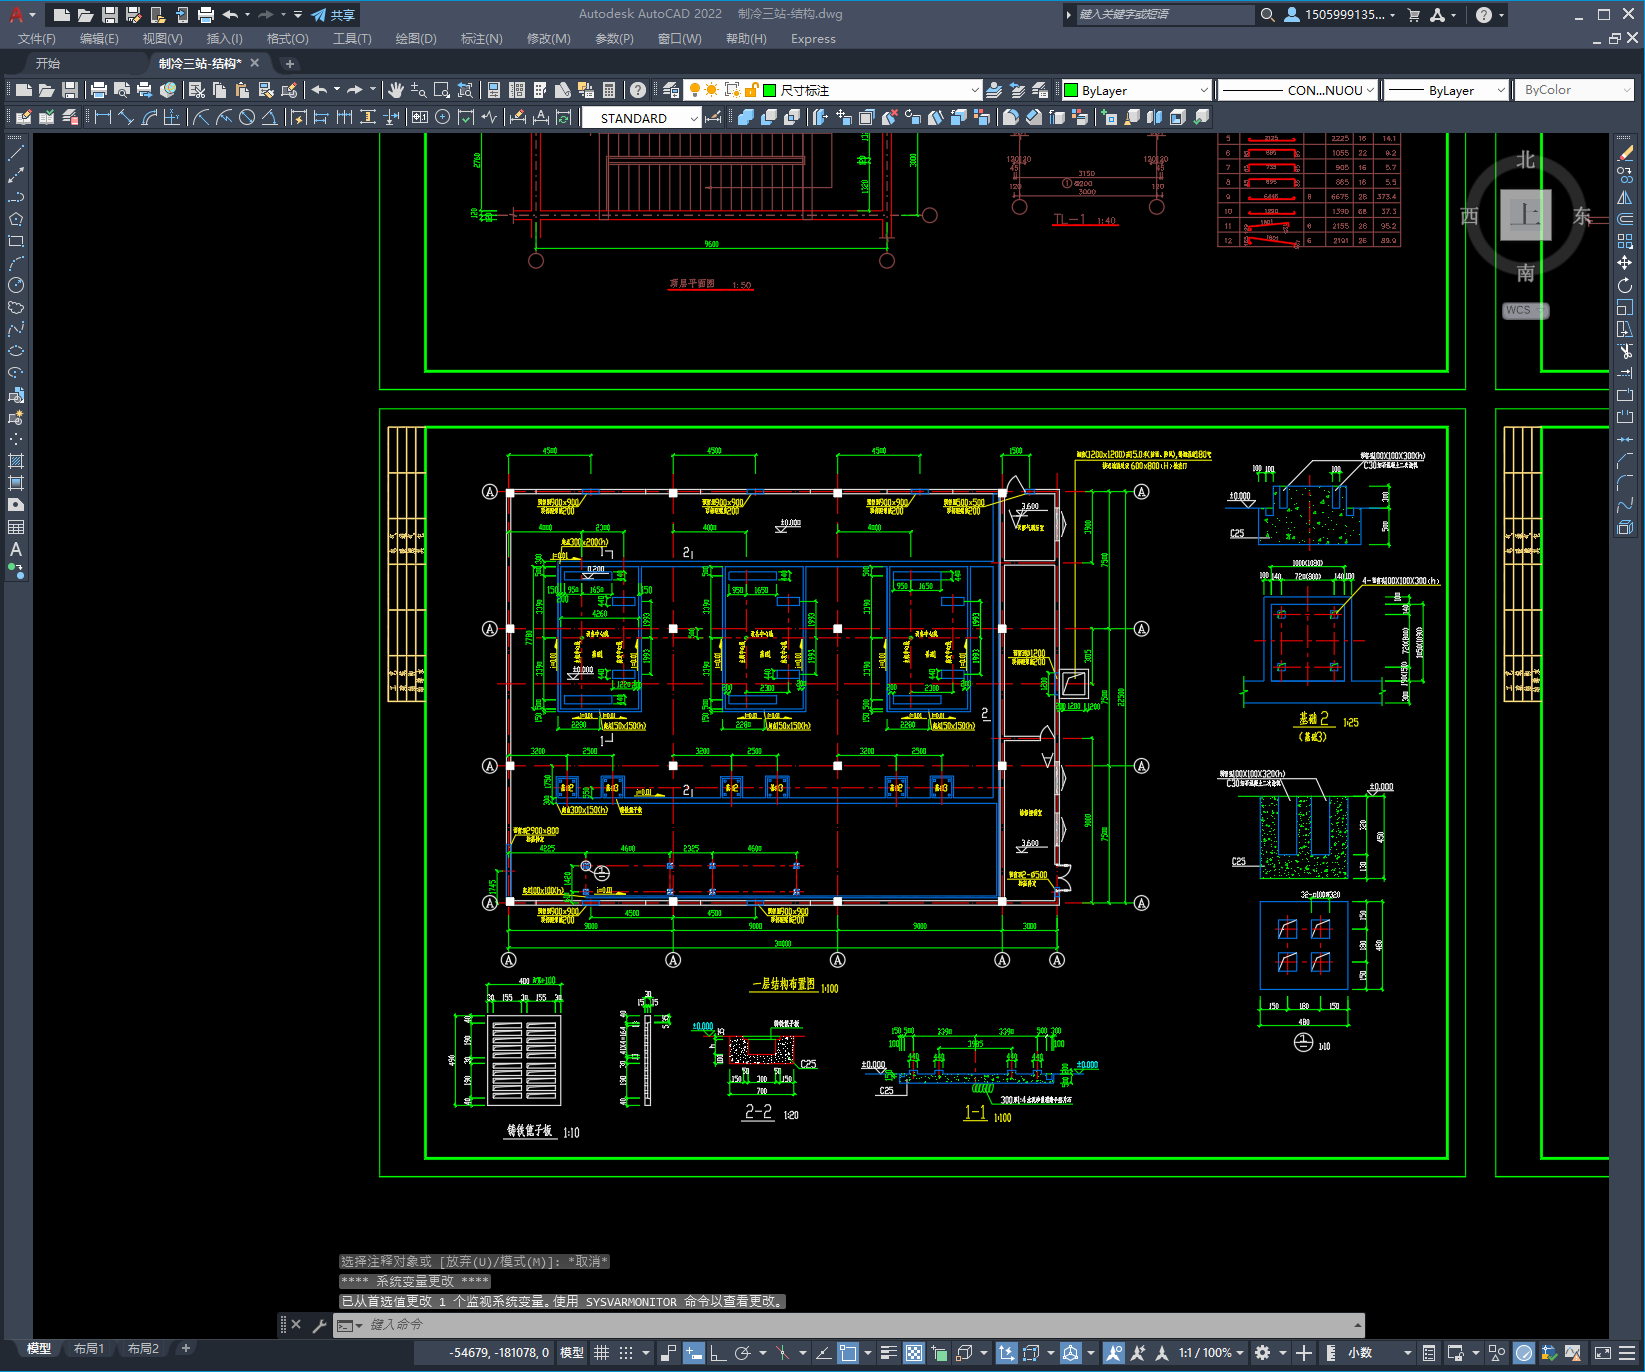
Task: Select the Mirror tool in the modify toolbar
Action: click(1625, 197)
